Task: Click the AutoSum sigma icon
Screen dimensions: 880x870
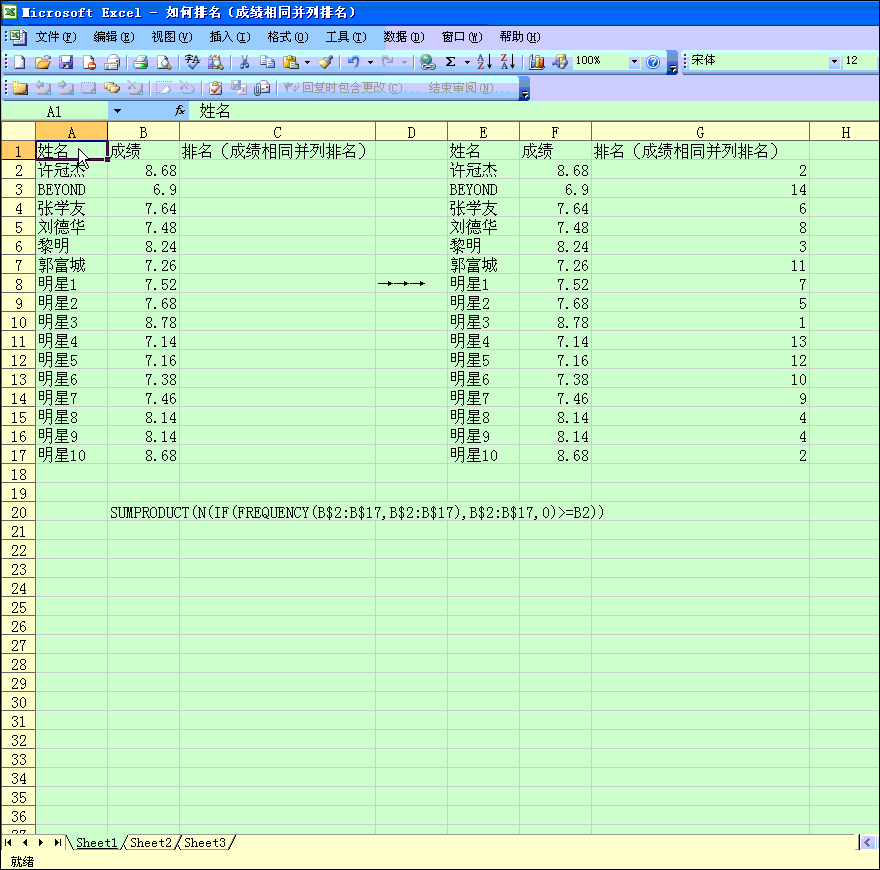Action: 450,62
